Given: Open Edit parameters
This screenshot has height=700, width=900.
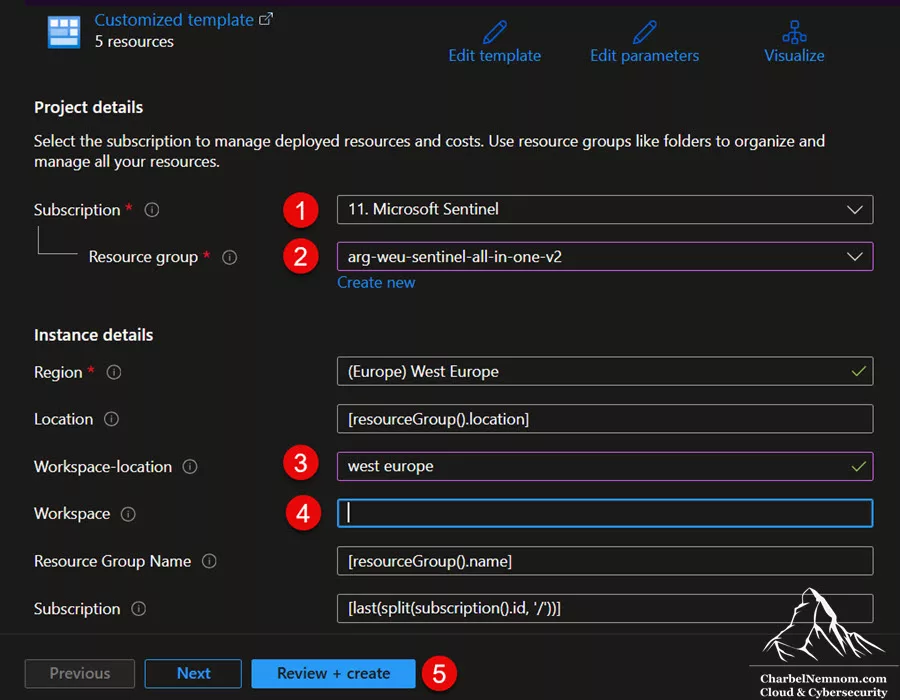Looking at the screenshot, I should point(645,56).
